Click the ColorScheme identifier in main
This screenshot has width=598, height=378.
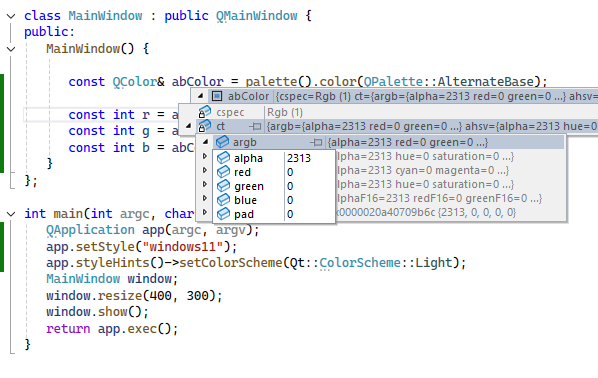(x=360, y=263)
